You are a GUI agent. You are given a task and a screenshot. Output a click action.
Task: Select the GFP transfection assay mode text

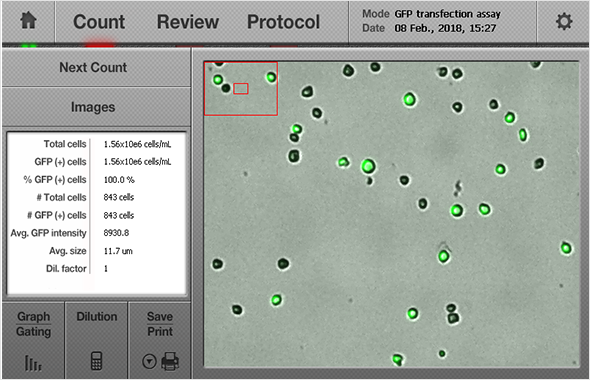pyautogui.click(x=447, y=14)
